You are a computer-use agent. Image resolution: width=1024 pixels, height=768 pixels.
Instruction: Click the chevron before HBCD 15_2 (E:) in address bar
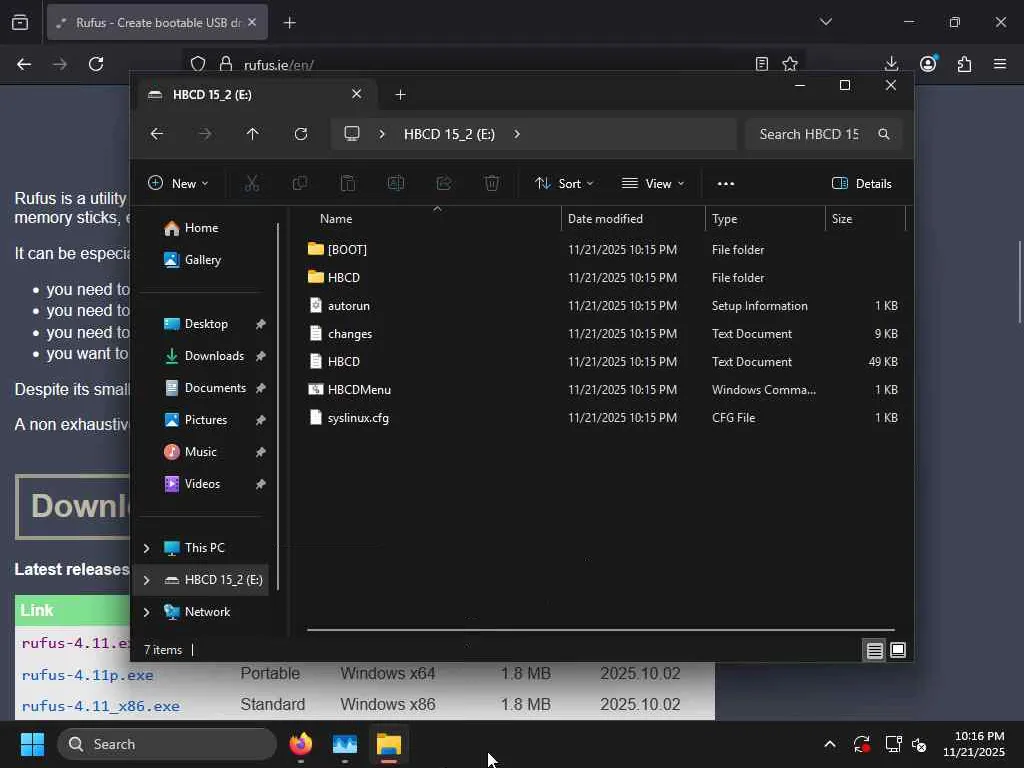coord(382,134)
